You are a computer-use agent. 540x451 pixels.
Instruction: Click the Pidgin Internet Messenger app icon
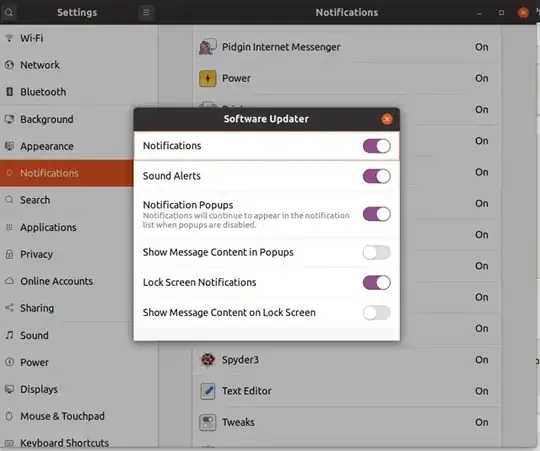click(x=208, y=47)
